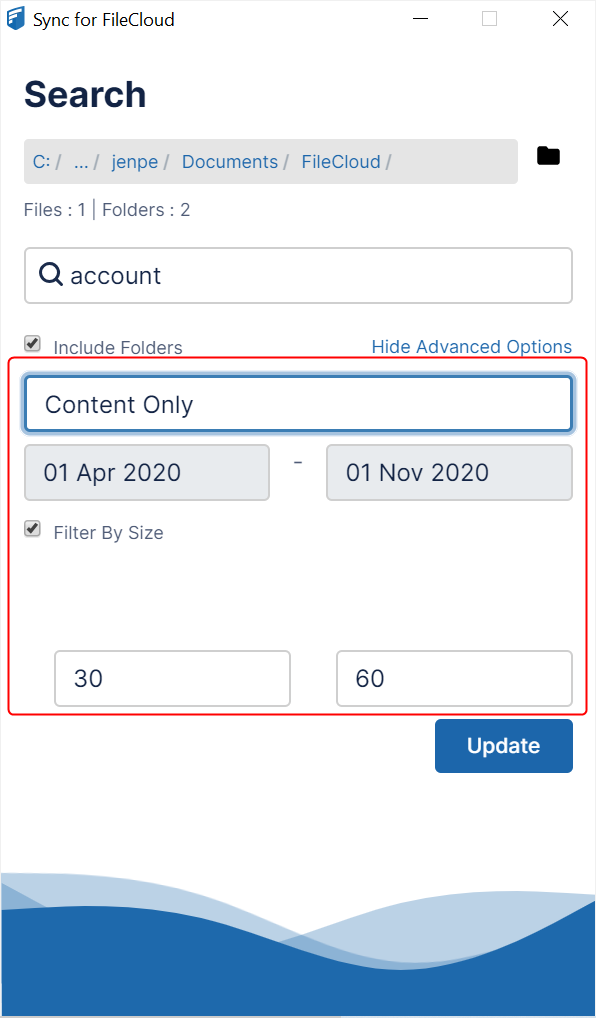Image resolution: width=596 pixels, height=1018 pixels.
Task: Open the jenpe folder breadcrumb
Action: pos(135,161)
